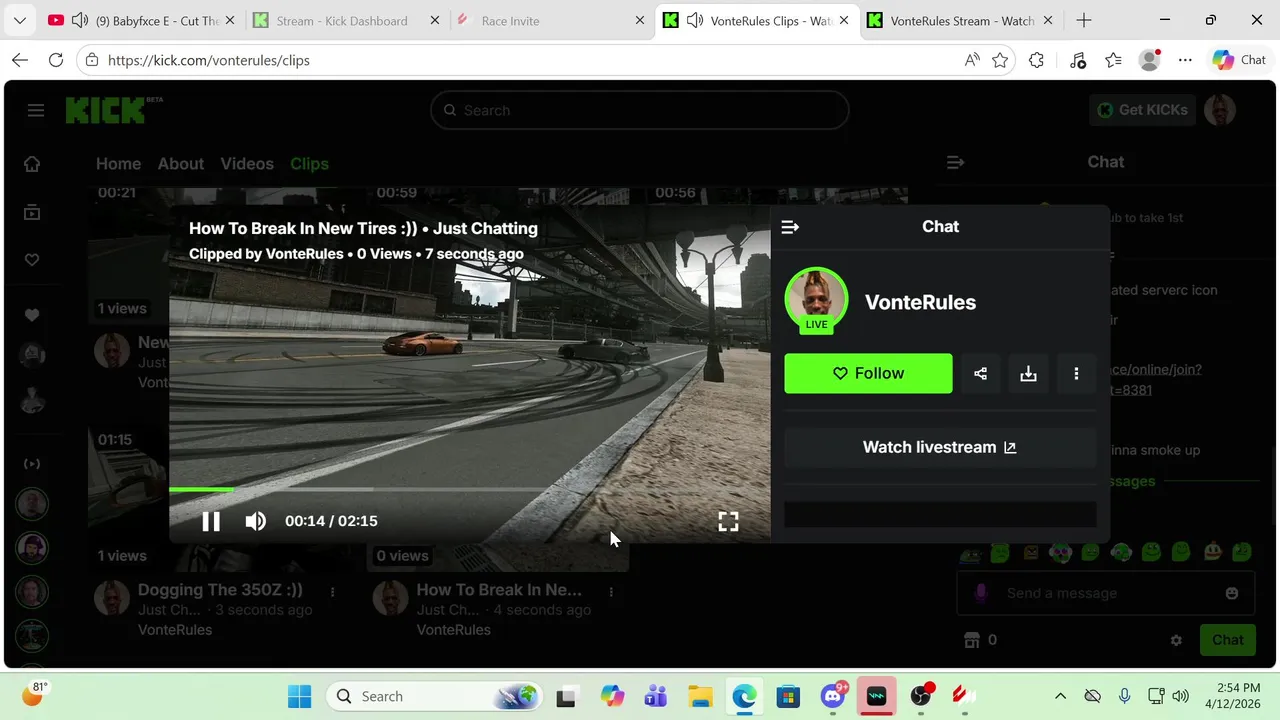Refresh the current page
The width and height of the screenshot is (1280, 720).
(x=56, y=60)
